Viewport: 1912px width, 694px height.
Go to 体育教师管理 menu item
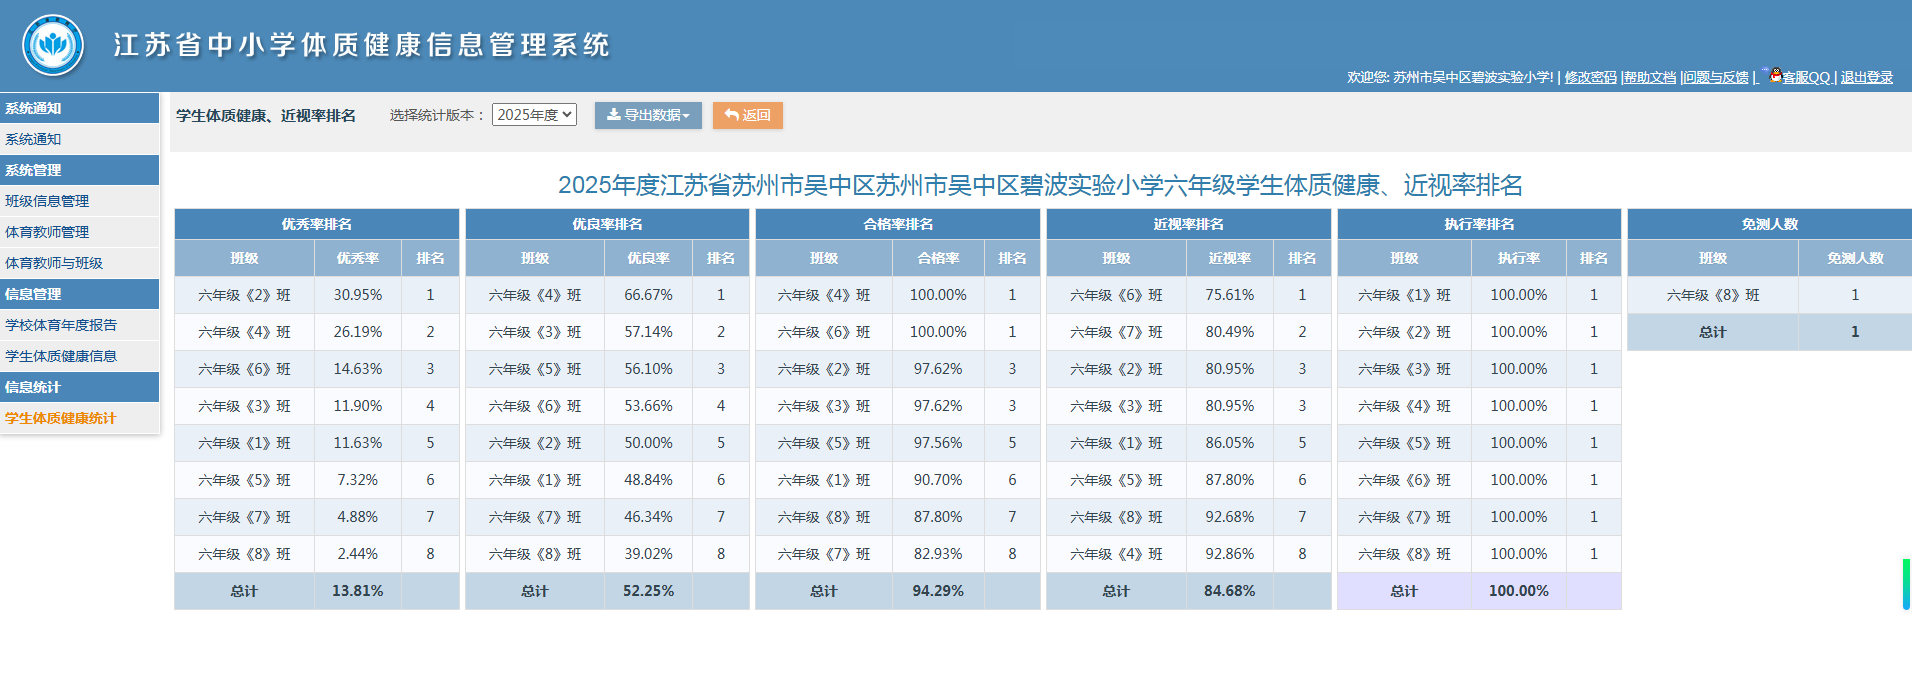click(47, 232)
